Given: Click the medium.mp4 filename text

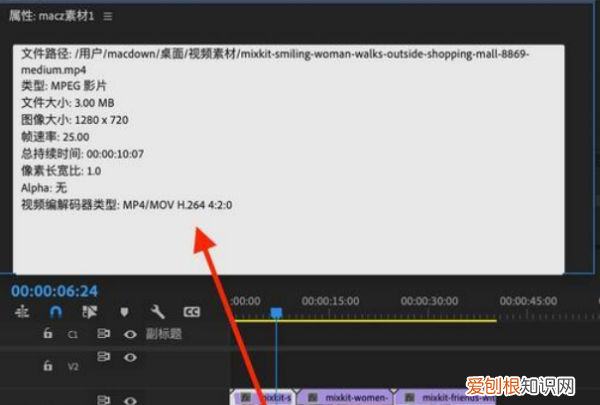Looking at the screenshot, I should pos(54,70).
